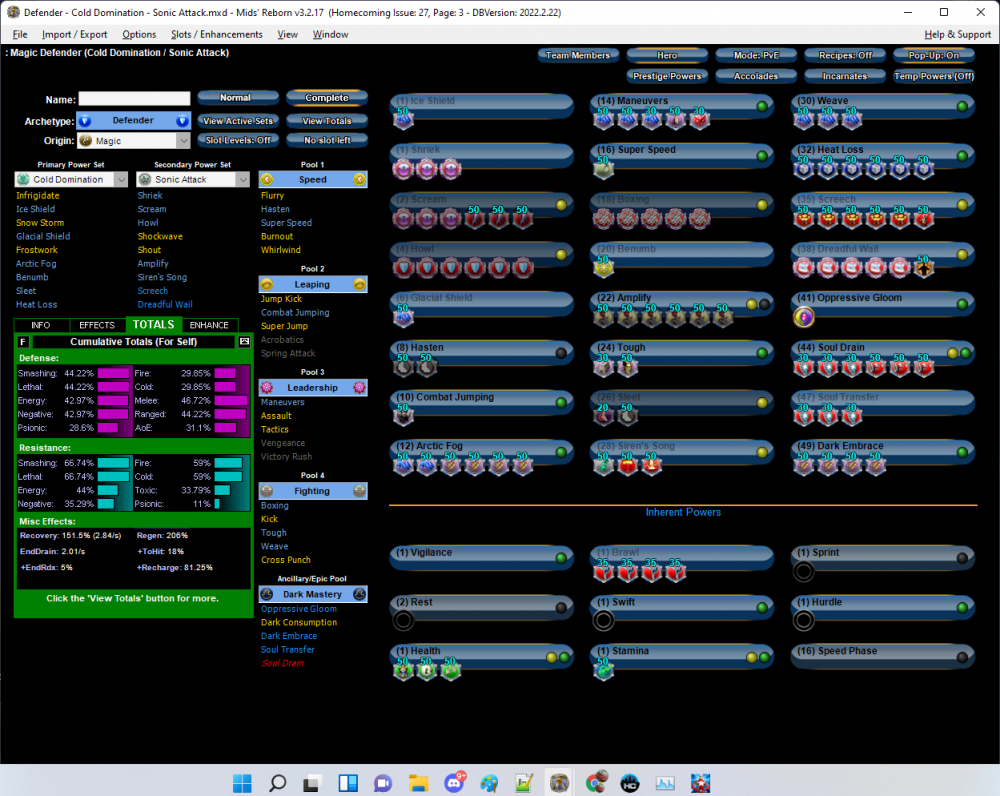The image size is (1000, 796).
Task: Click the enhancement slot icon under Ice Shield
Action: (x=404, y=119)
